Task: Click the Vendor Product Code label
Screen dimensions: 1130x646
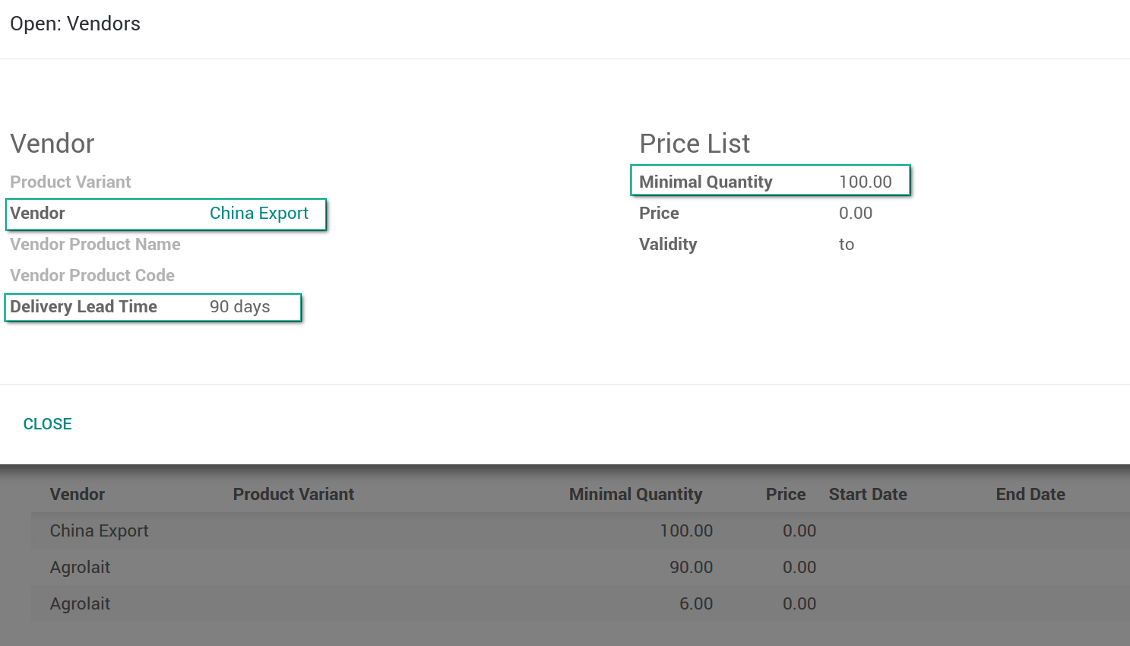Action: 92,275
